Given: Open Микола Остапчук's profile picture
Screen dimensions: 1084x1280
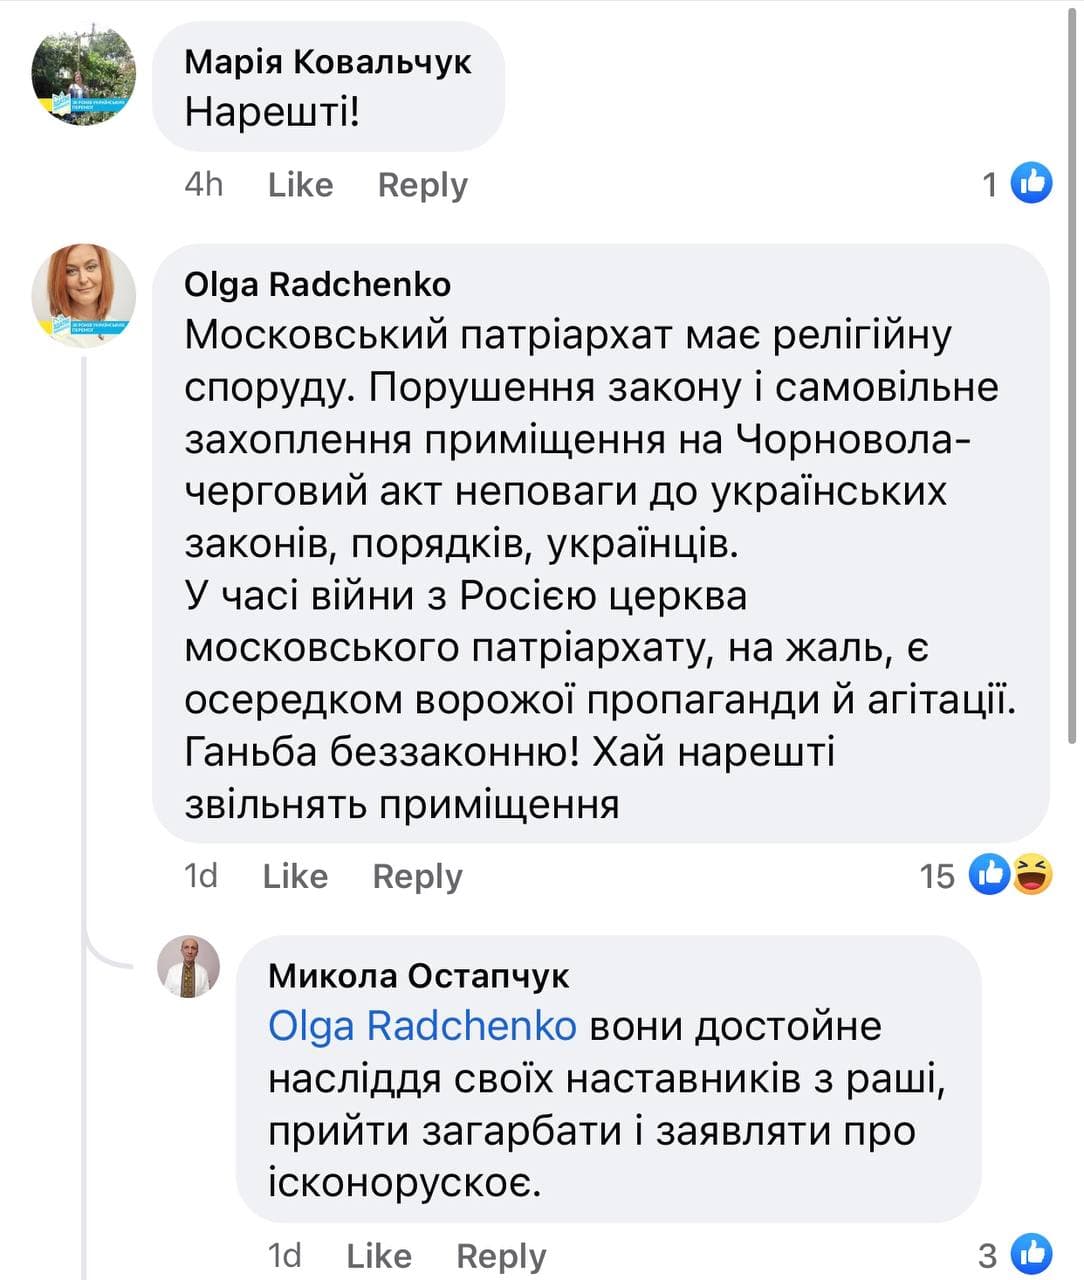Looking at the screenshot, I should (189, 967).
